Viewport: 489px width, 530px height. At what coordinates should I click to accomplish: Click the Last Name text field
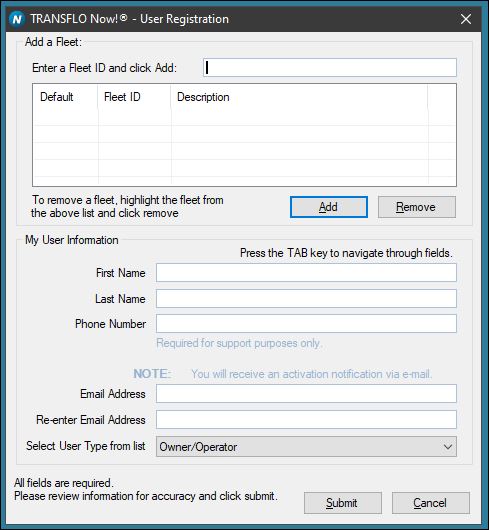click(306, 298)
